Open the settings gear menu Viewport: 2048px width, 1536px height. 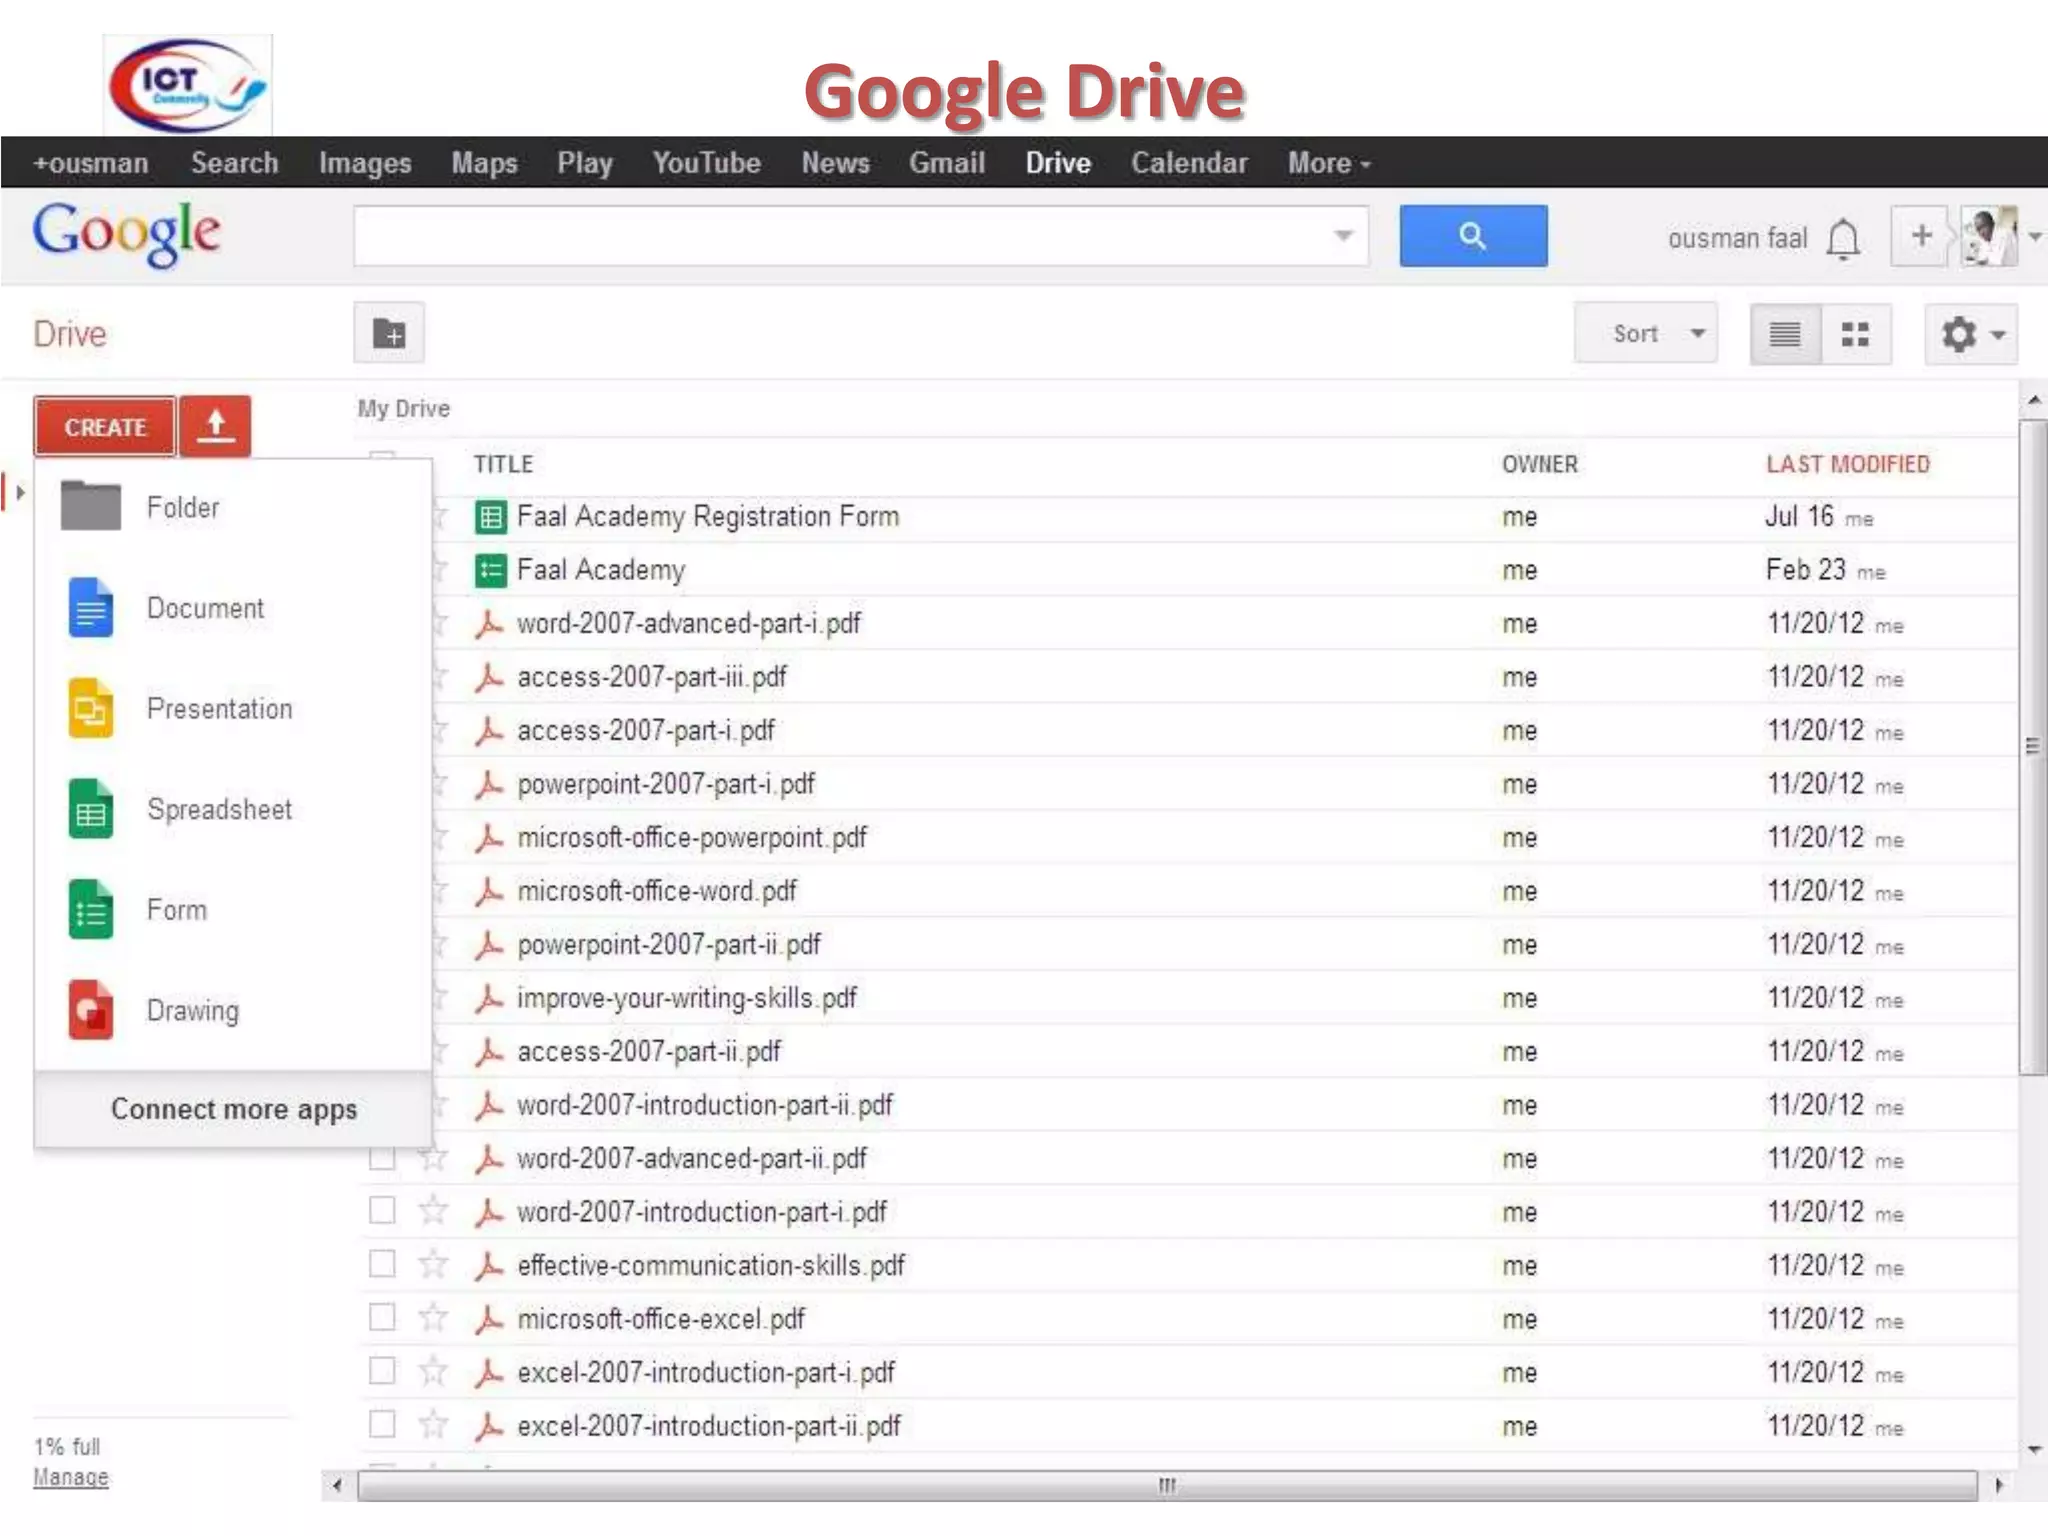coord(1970,334)
